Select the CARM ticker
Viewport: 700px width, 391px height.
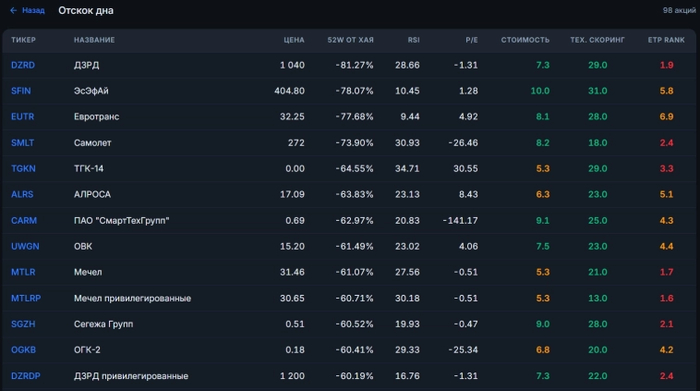click(24, 220)
